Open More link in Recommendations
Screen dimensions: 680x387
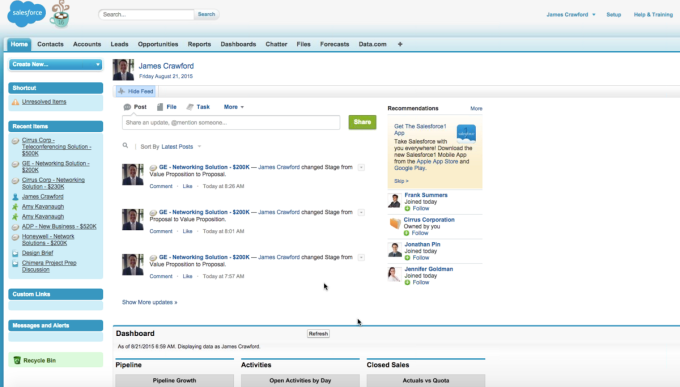click(x=476, y=108)
